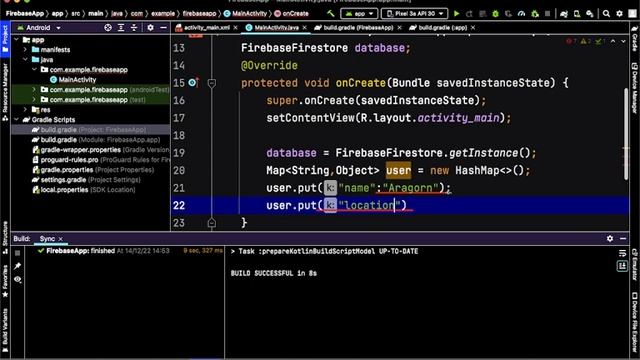Open the Device Manager toolbar icon
The height and width of the screenshot is (360, 640).
(x=577, y=14)
